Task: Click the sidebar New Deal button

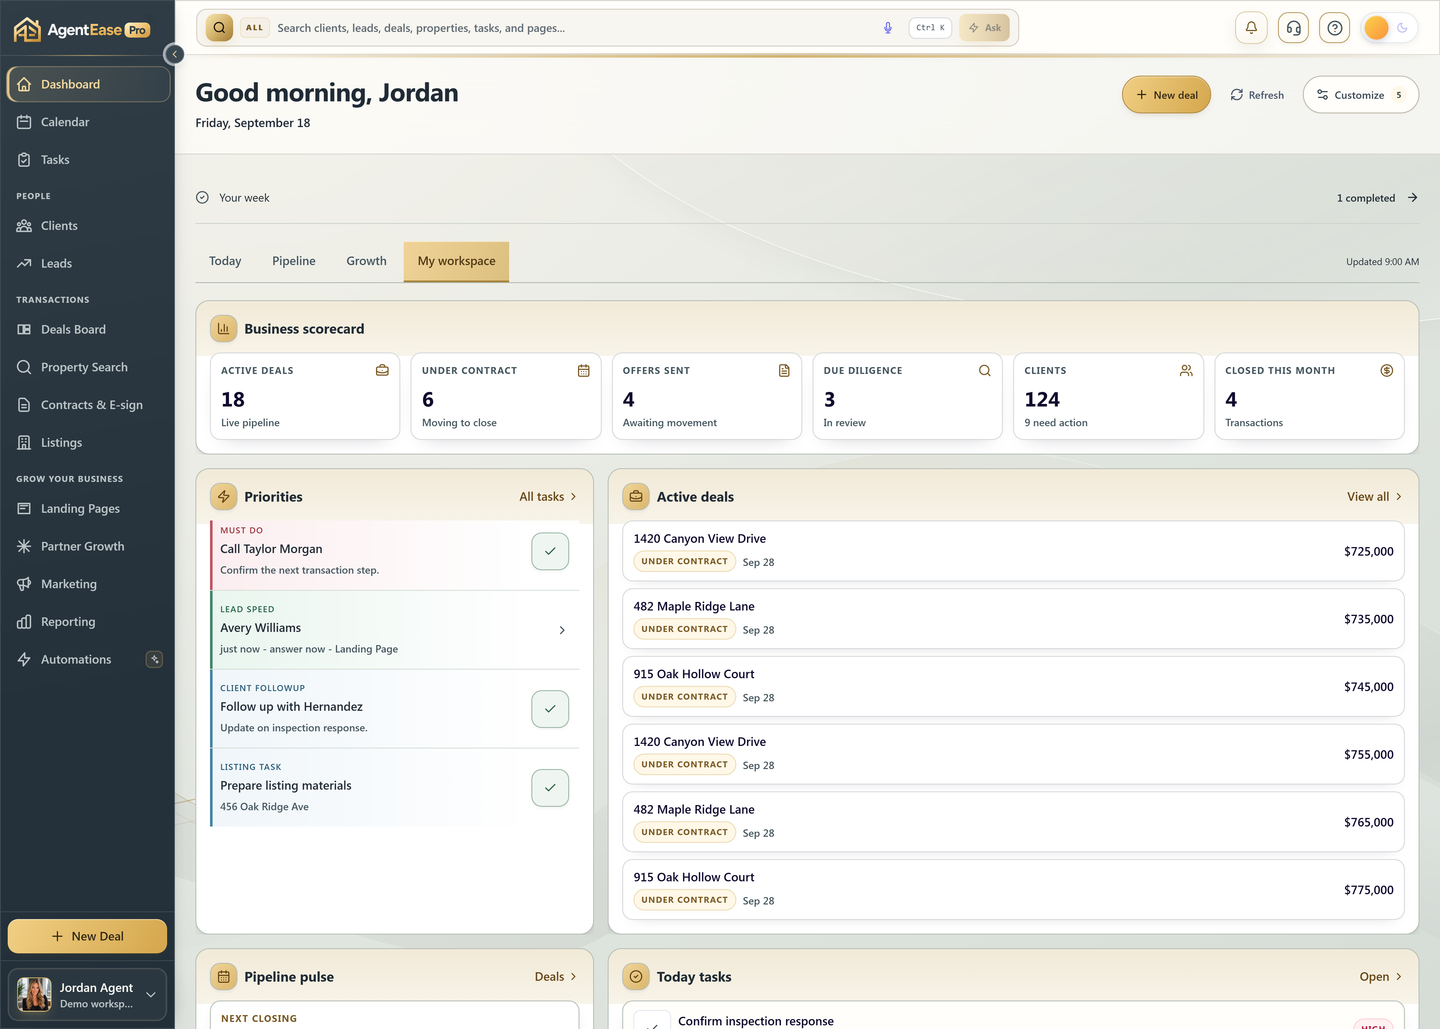Action: 88,936
